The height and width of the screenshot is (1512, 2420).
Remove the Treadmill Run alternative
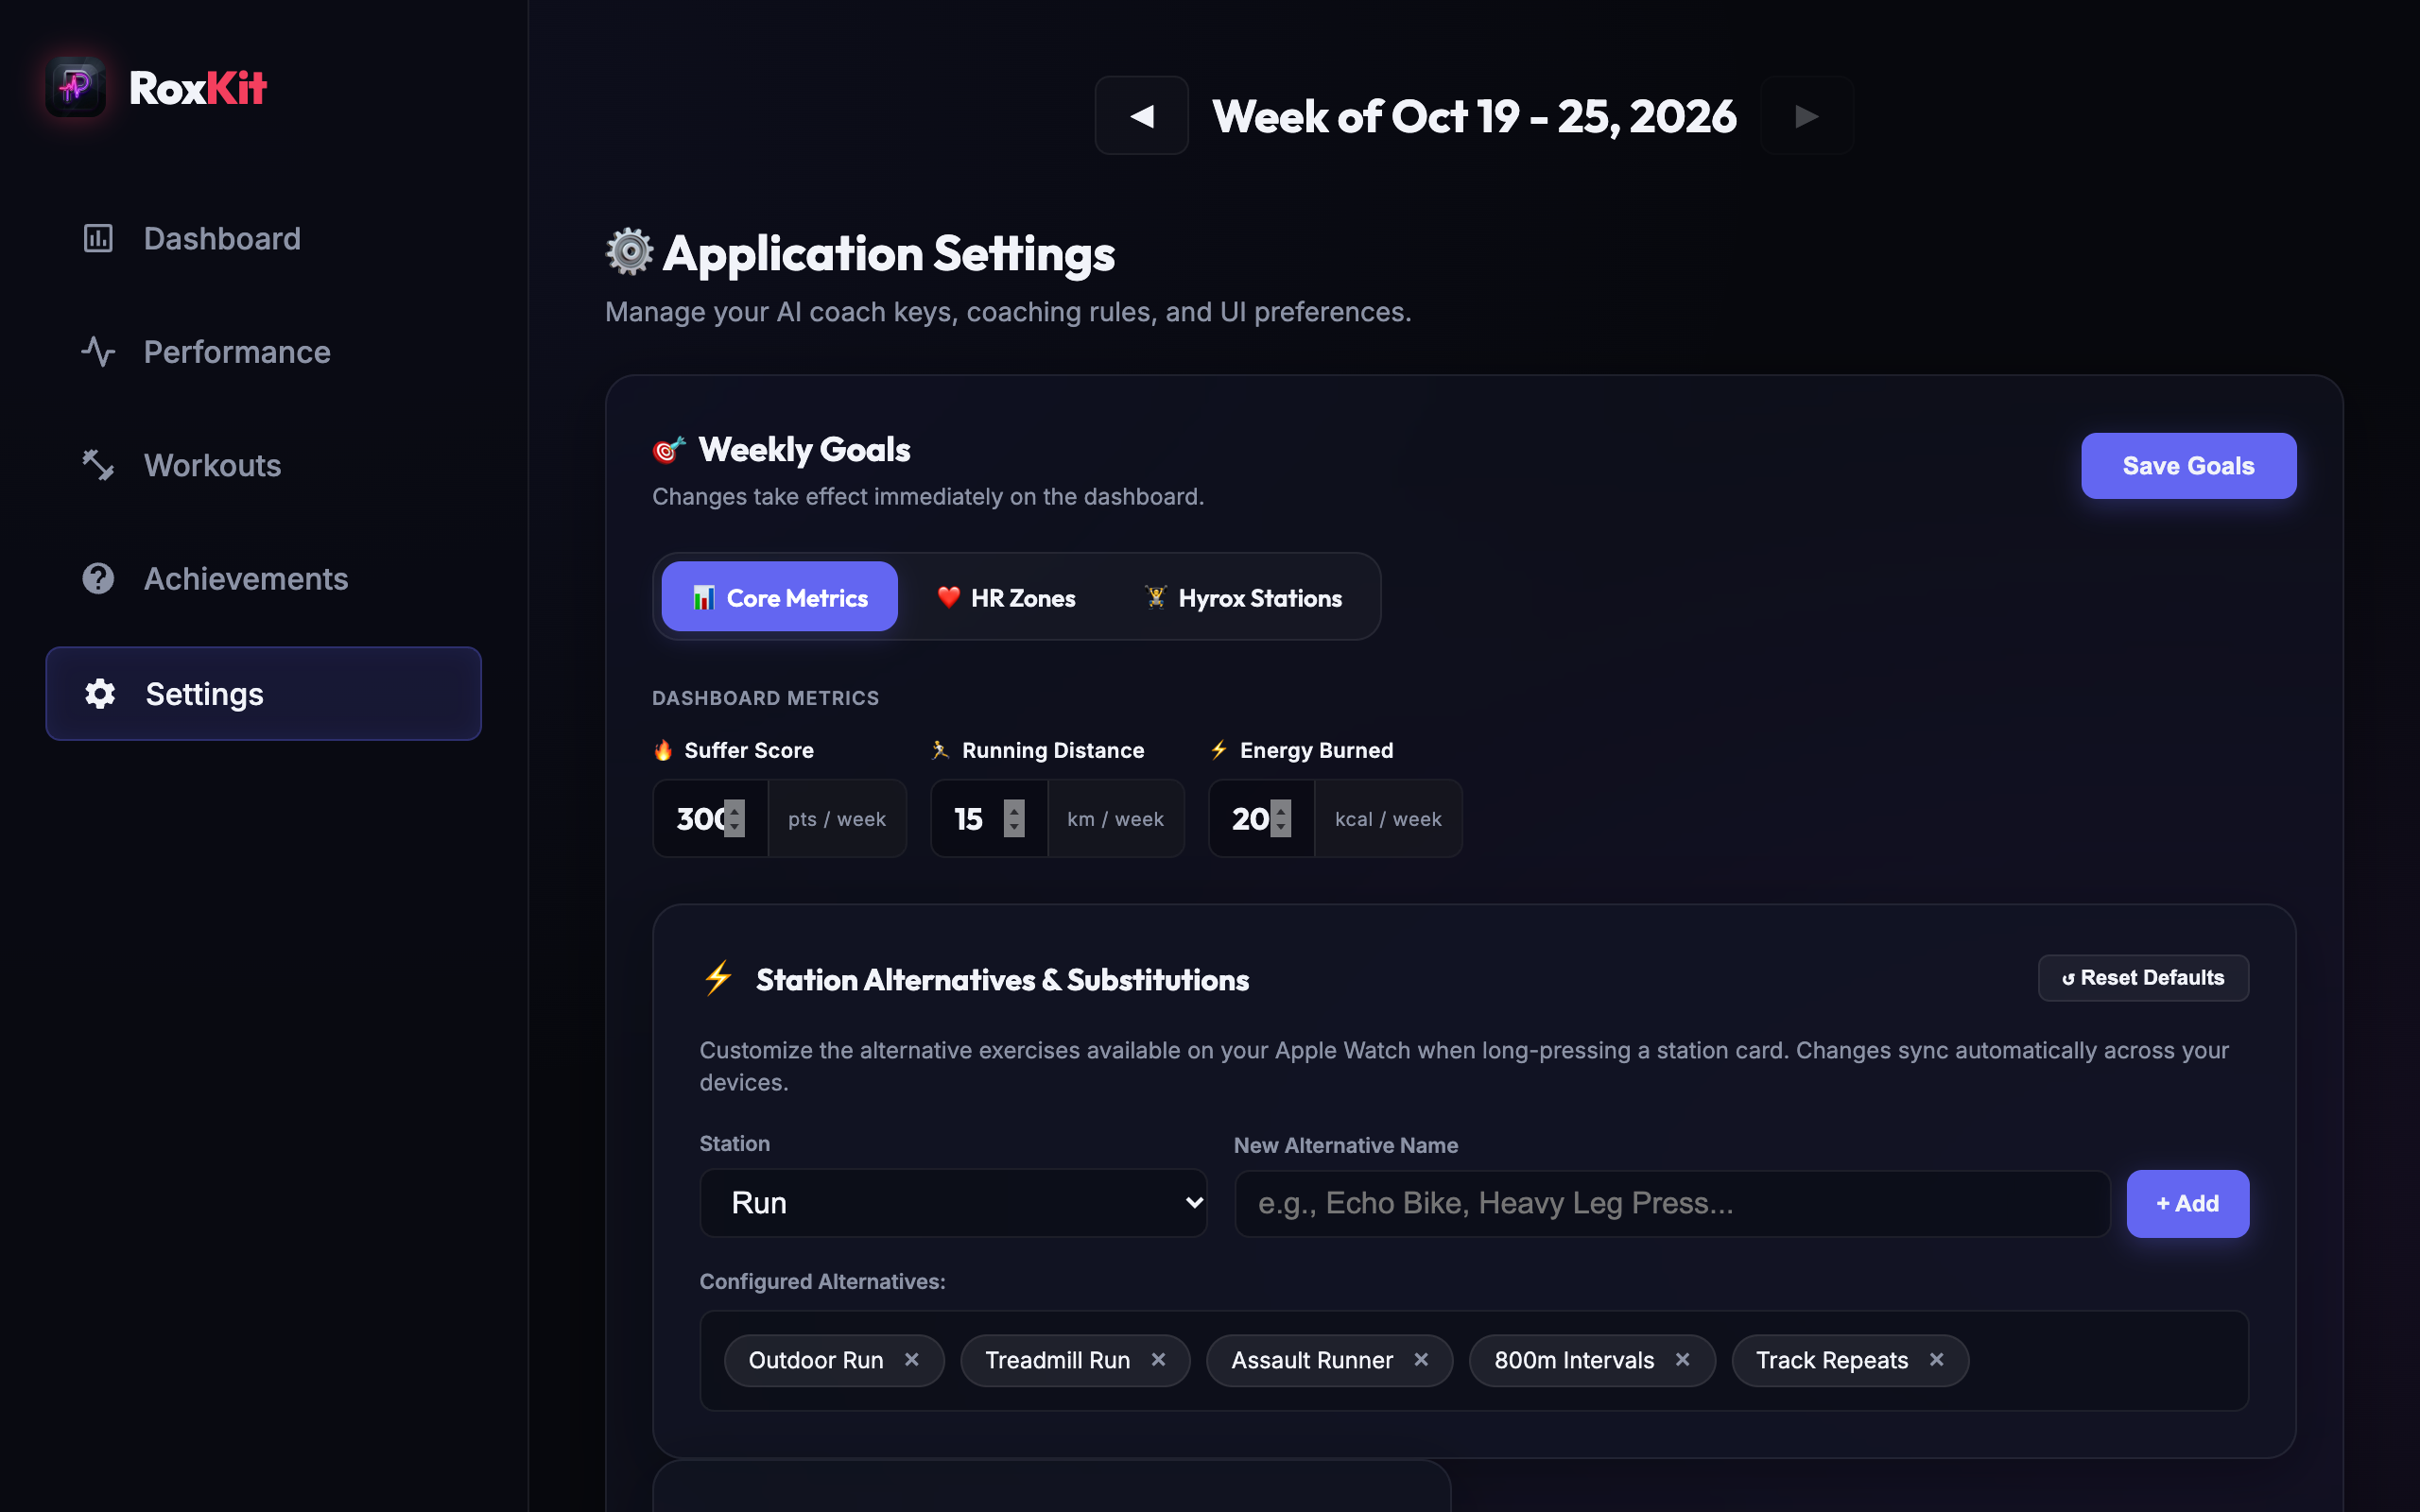(1158, 1360)
